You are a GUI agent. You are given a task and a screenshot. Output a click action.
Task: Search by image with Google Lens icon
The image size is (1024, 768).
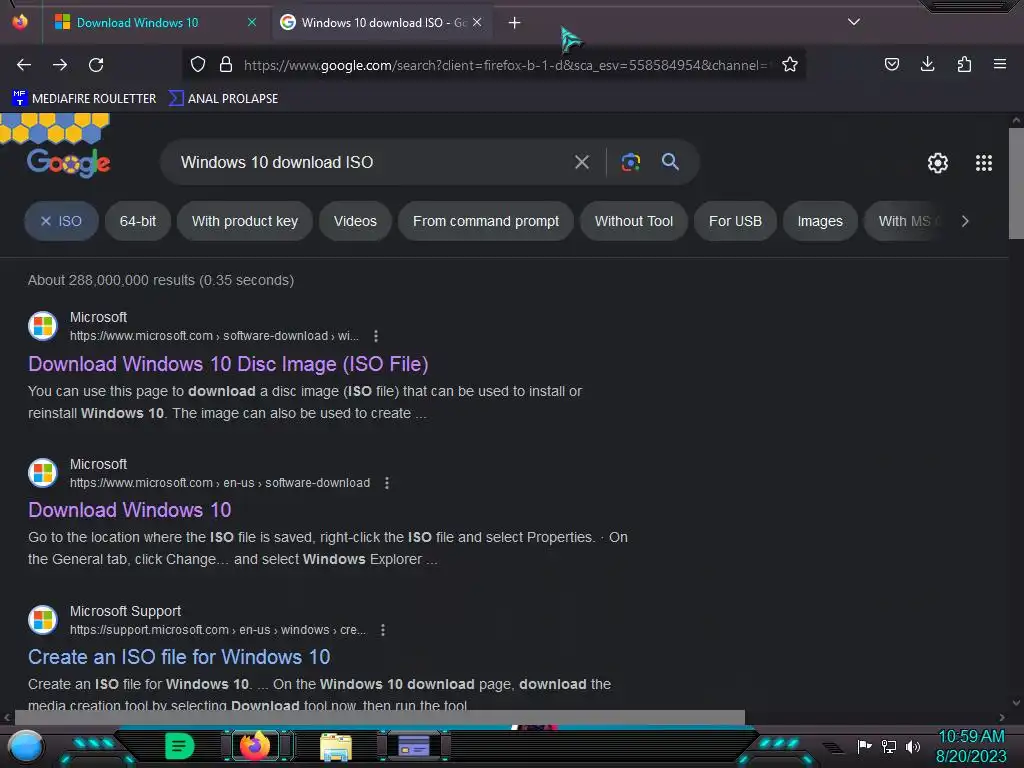[630, 162]
